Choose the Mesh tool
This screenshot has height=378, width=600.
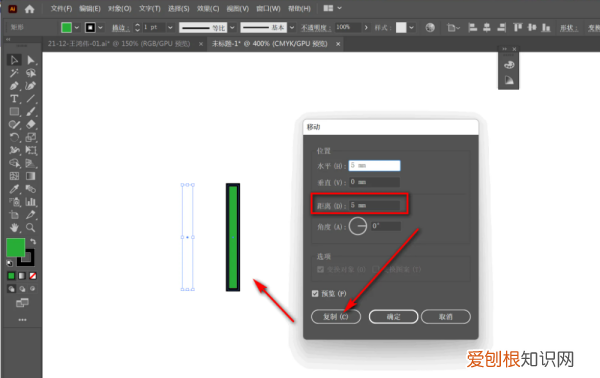pos(14,176)
